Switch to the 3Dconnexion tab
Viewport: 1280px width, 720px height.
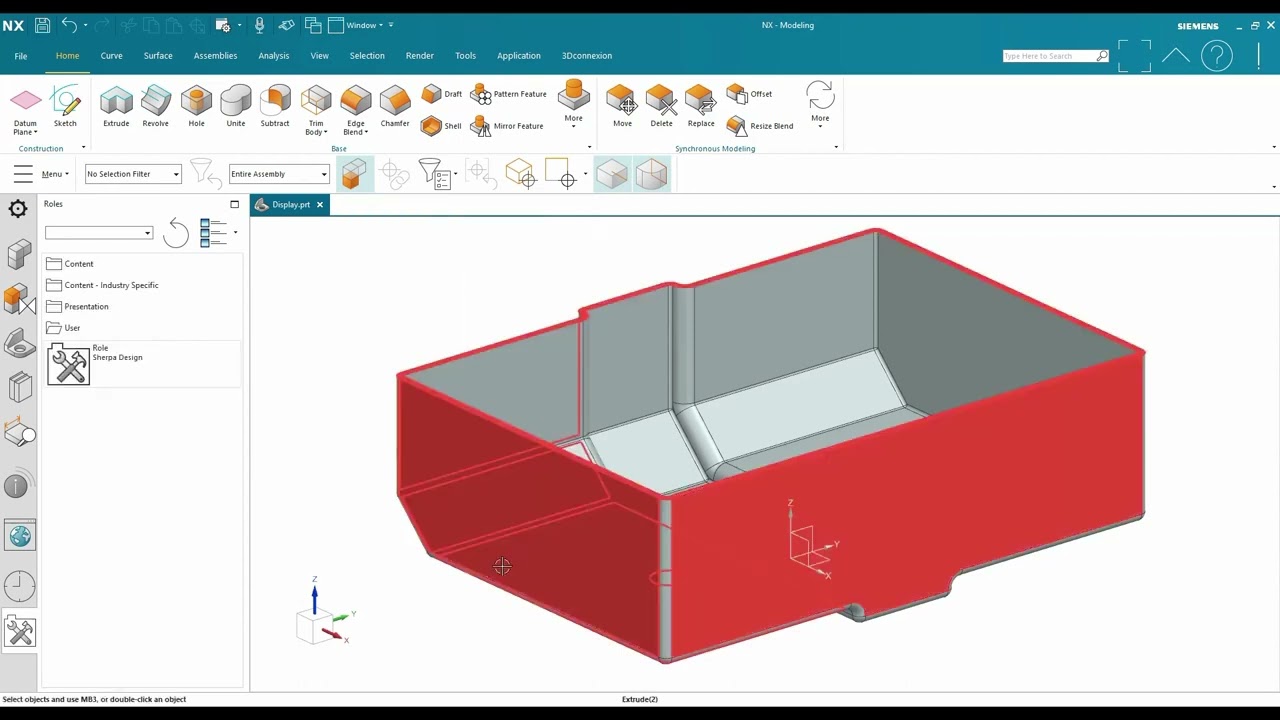[587, 56]
